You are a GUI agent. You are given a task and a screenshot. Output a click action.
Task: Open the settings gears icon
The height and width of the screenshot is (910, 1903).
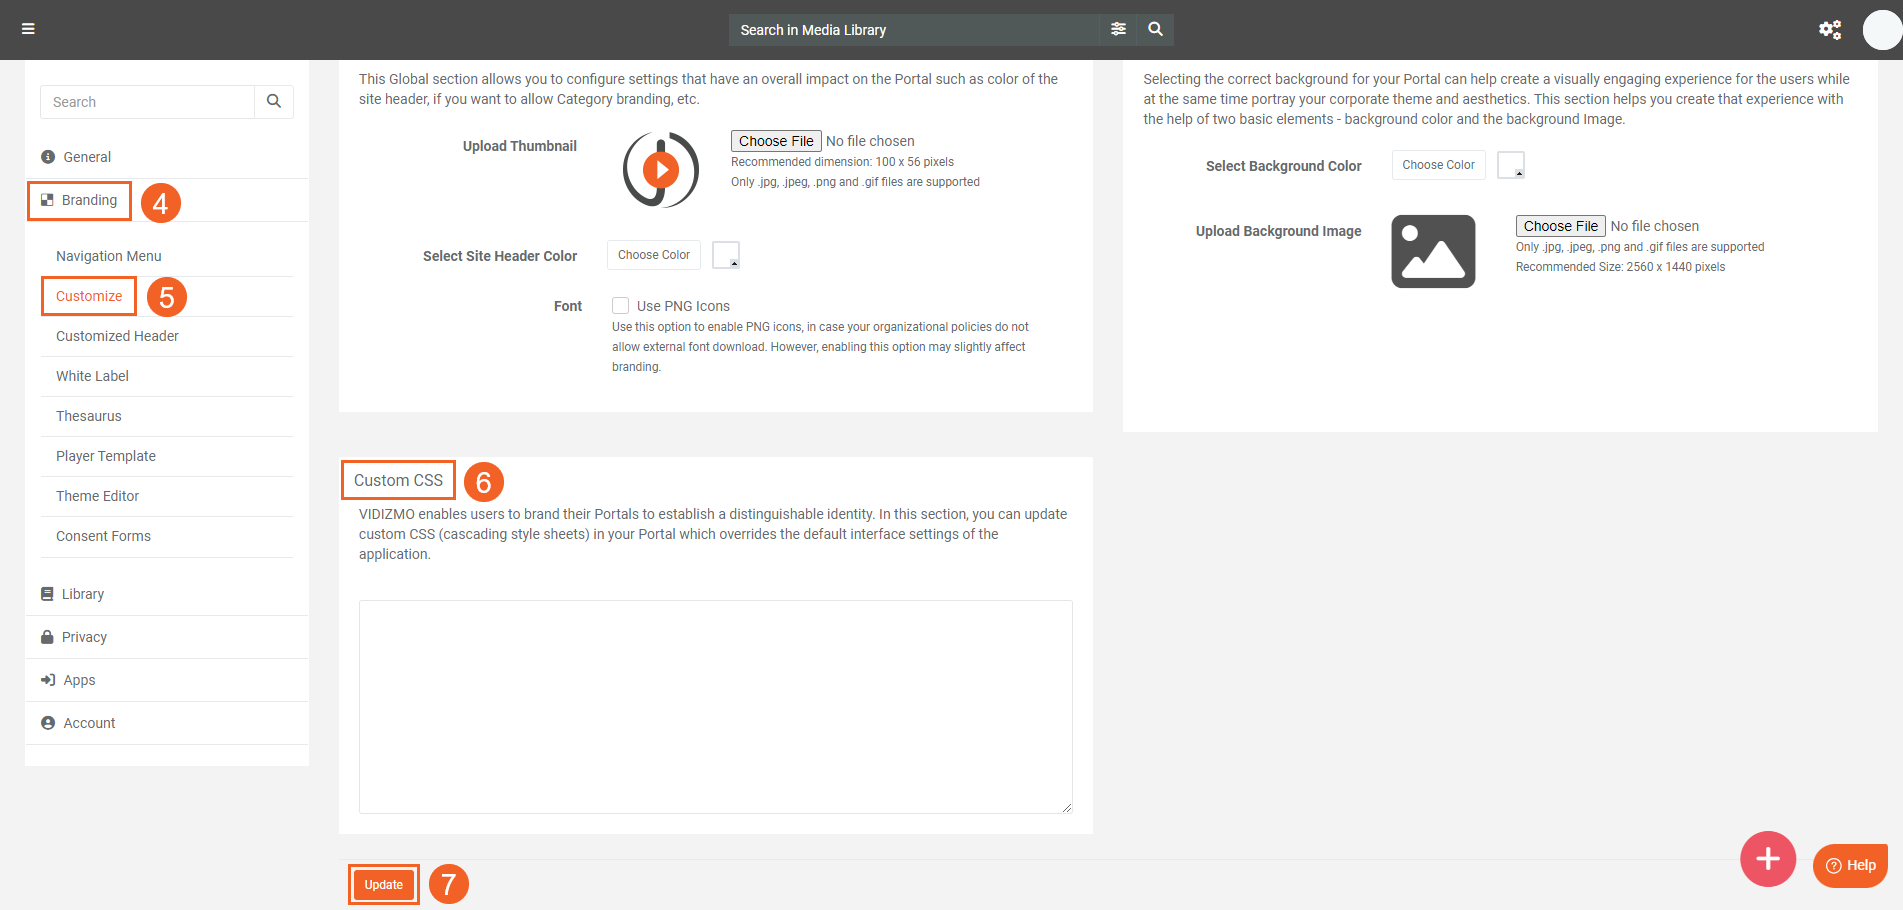point(1829,30)
